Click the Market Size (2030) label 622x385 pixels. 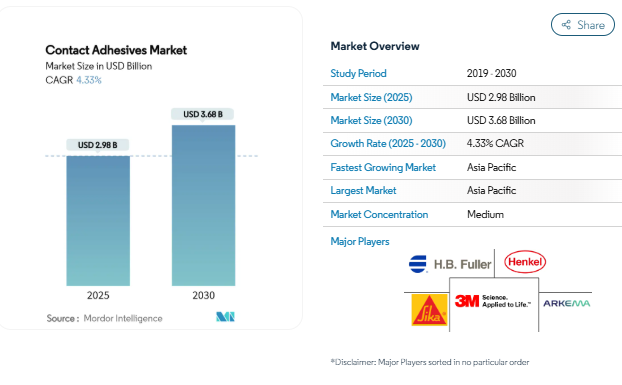(x=371, y=120)
